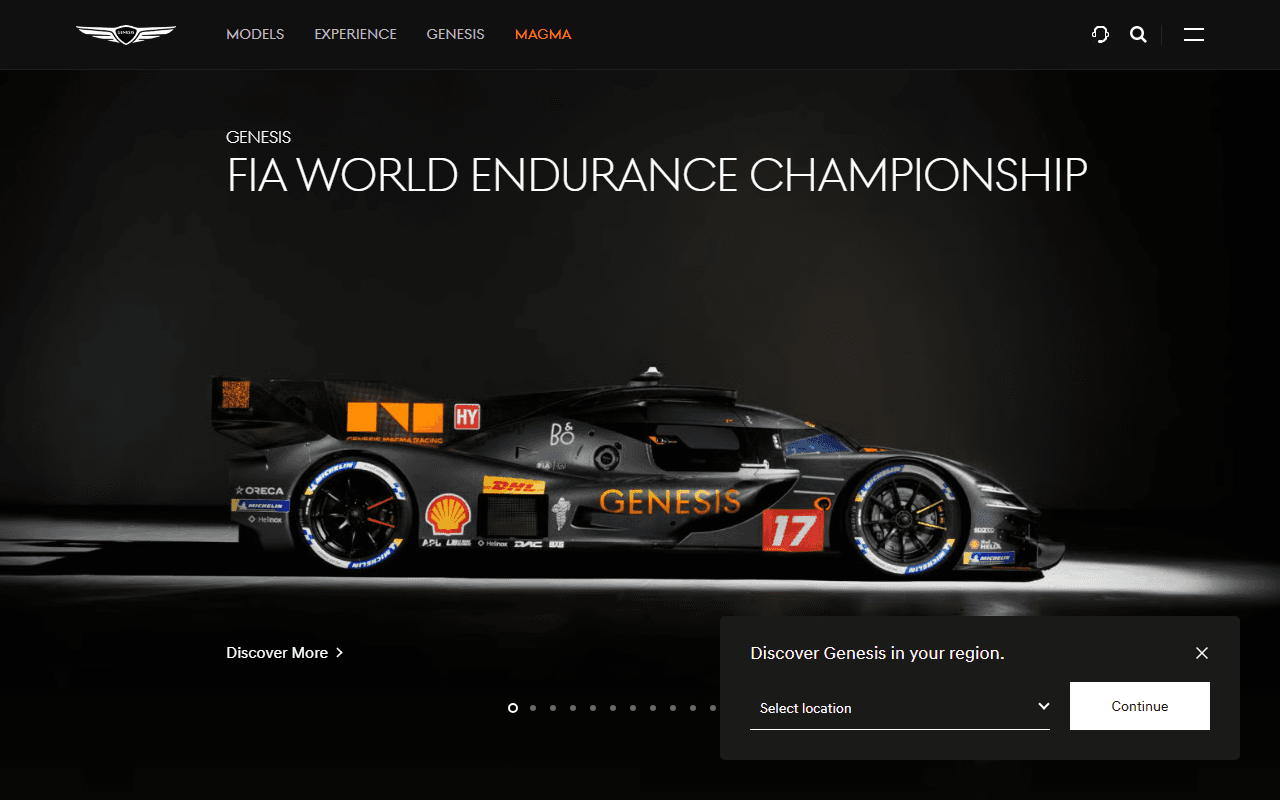Jump to the fourth carousel slide dot

573,708
